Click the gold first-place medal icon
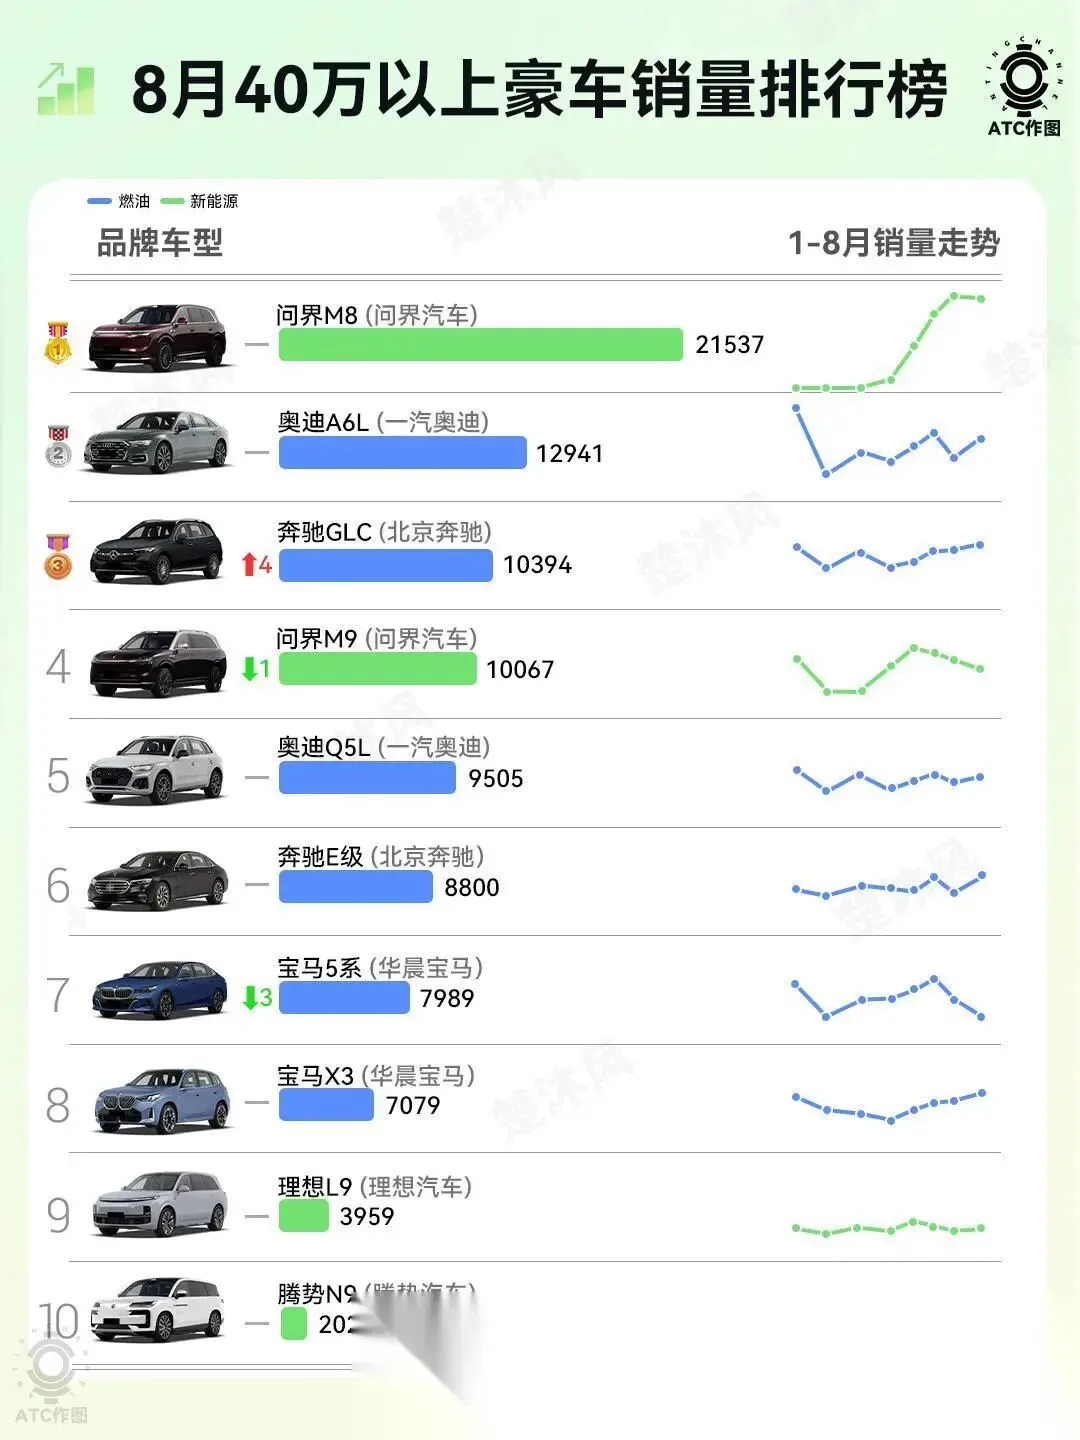 58,342
